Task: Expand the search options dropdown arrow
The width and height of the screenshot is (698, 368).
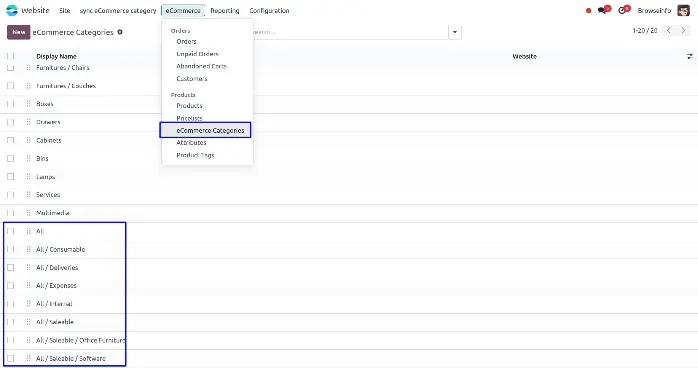Action: tap(455, 32)
